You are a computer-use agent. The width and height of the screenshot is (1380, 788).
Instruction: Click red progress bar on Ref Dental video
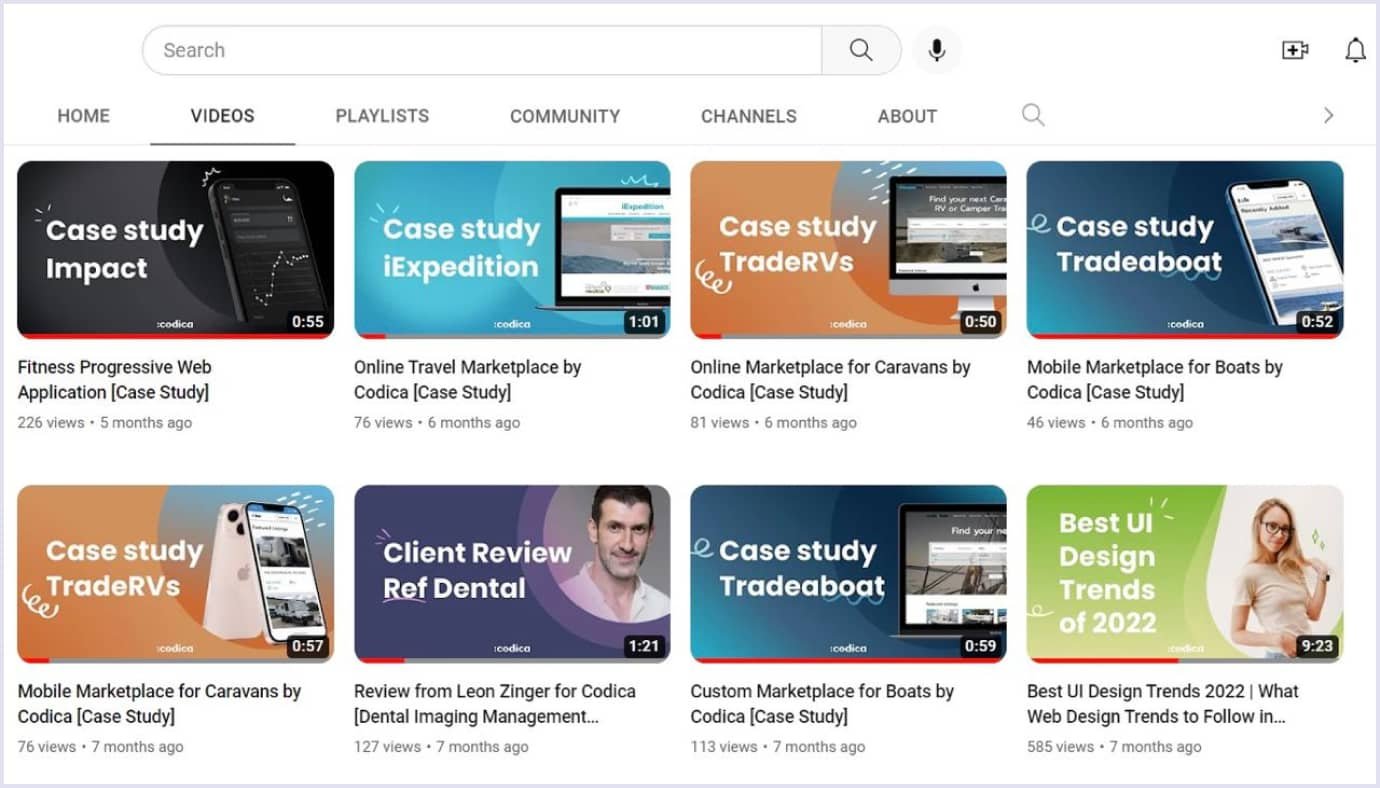(x=380, y=661)
